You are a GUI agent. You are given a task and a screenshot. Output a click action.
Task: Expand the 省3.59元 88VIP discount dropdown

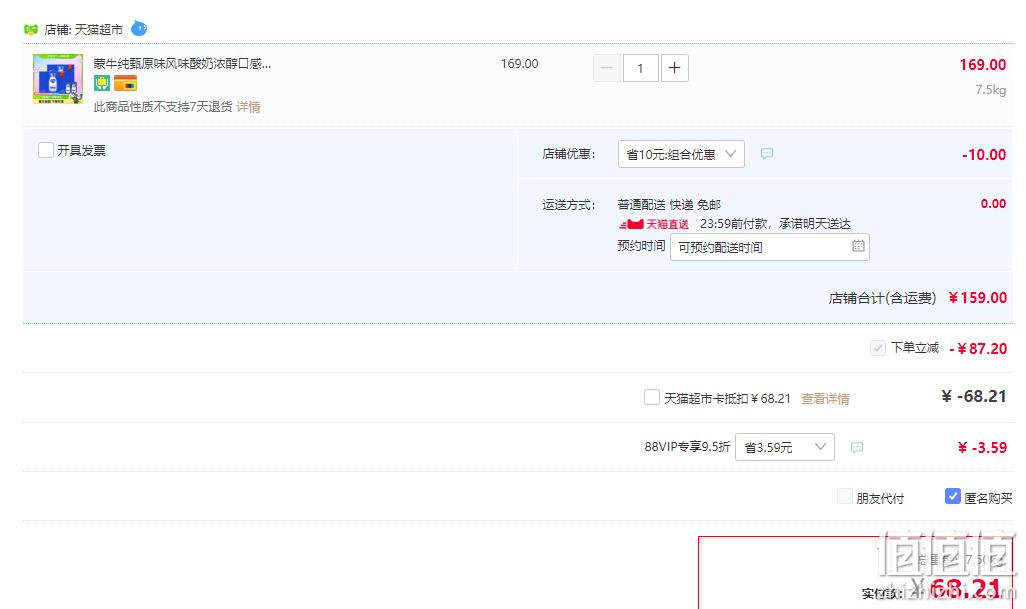tap(785, 447)
